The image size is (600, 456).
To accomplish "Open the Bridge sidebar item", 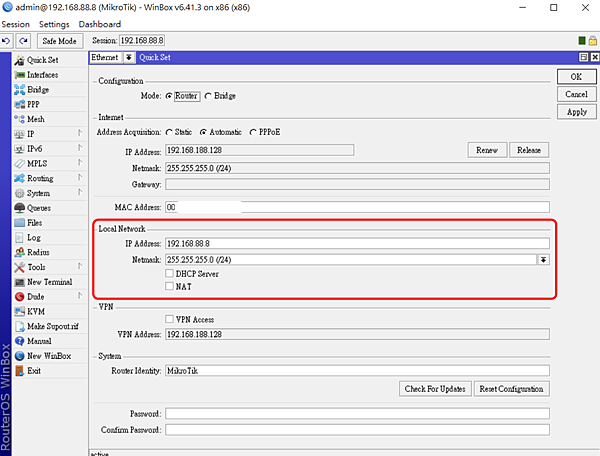I will pyautogui.click(x=50, y=90).
